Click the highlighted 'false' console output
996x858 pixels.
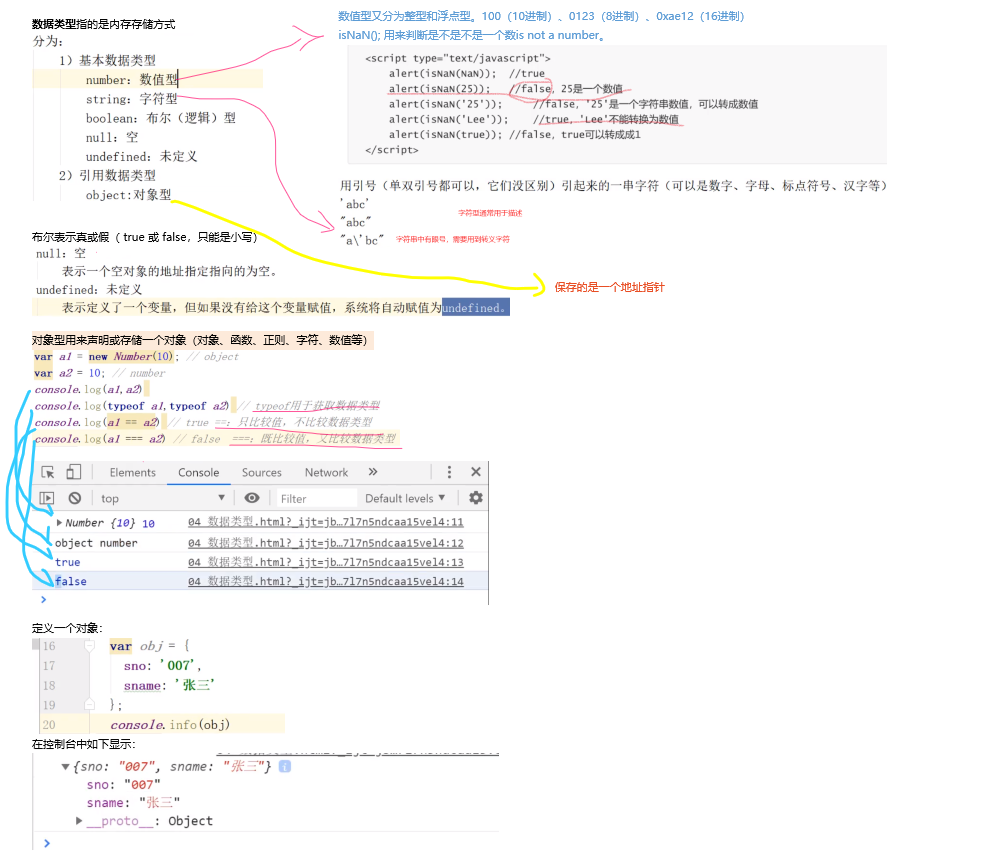[x=71, y=581]
